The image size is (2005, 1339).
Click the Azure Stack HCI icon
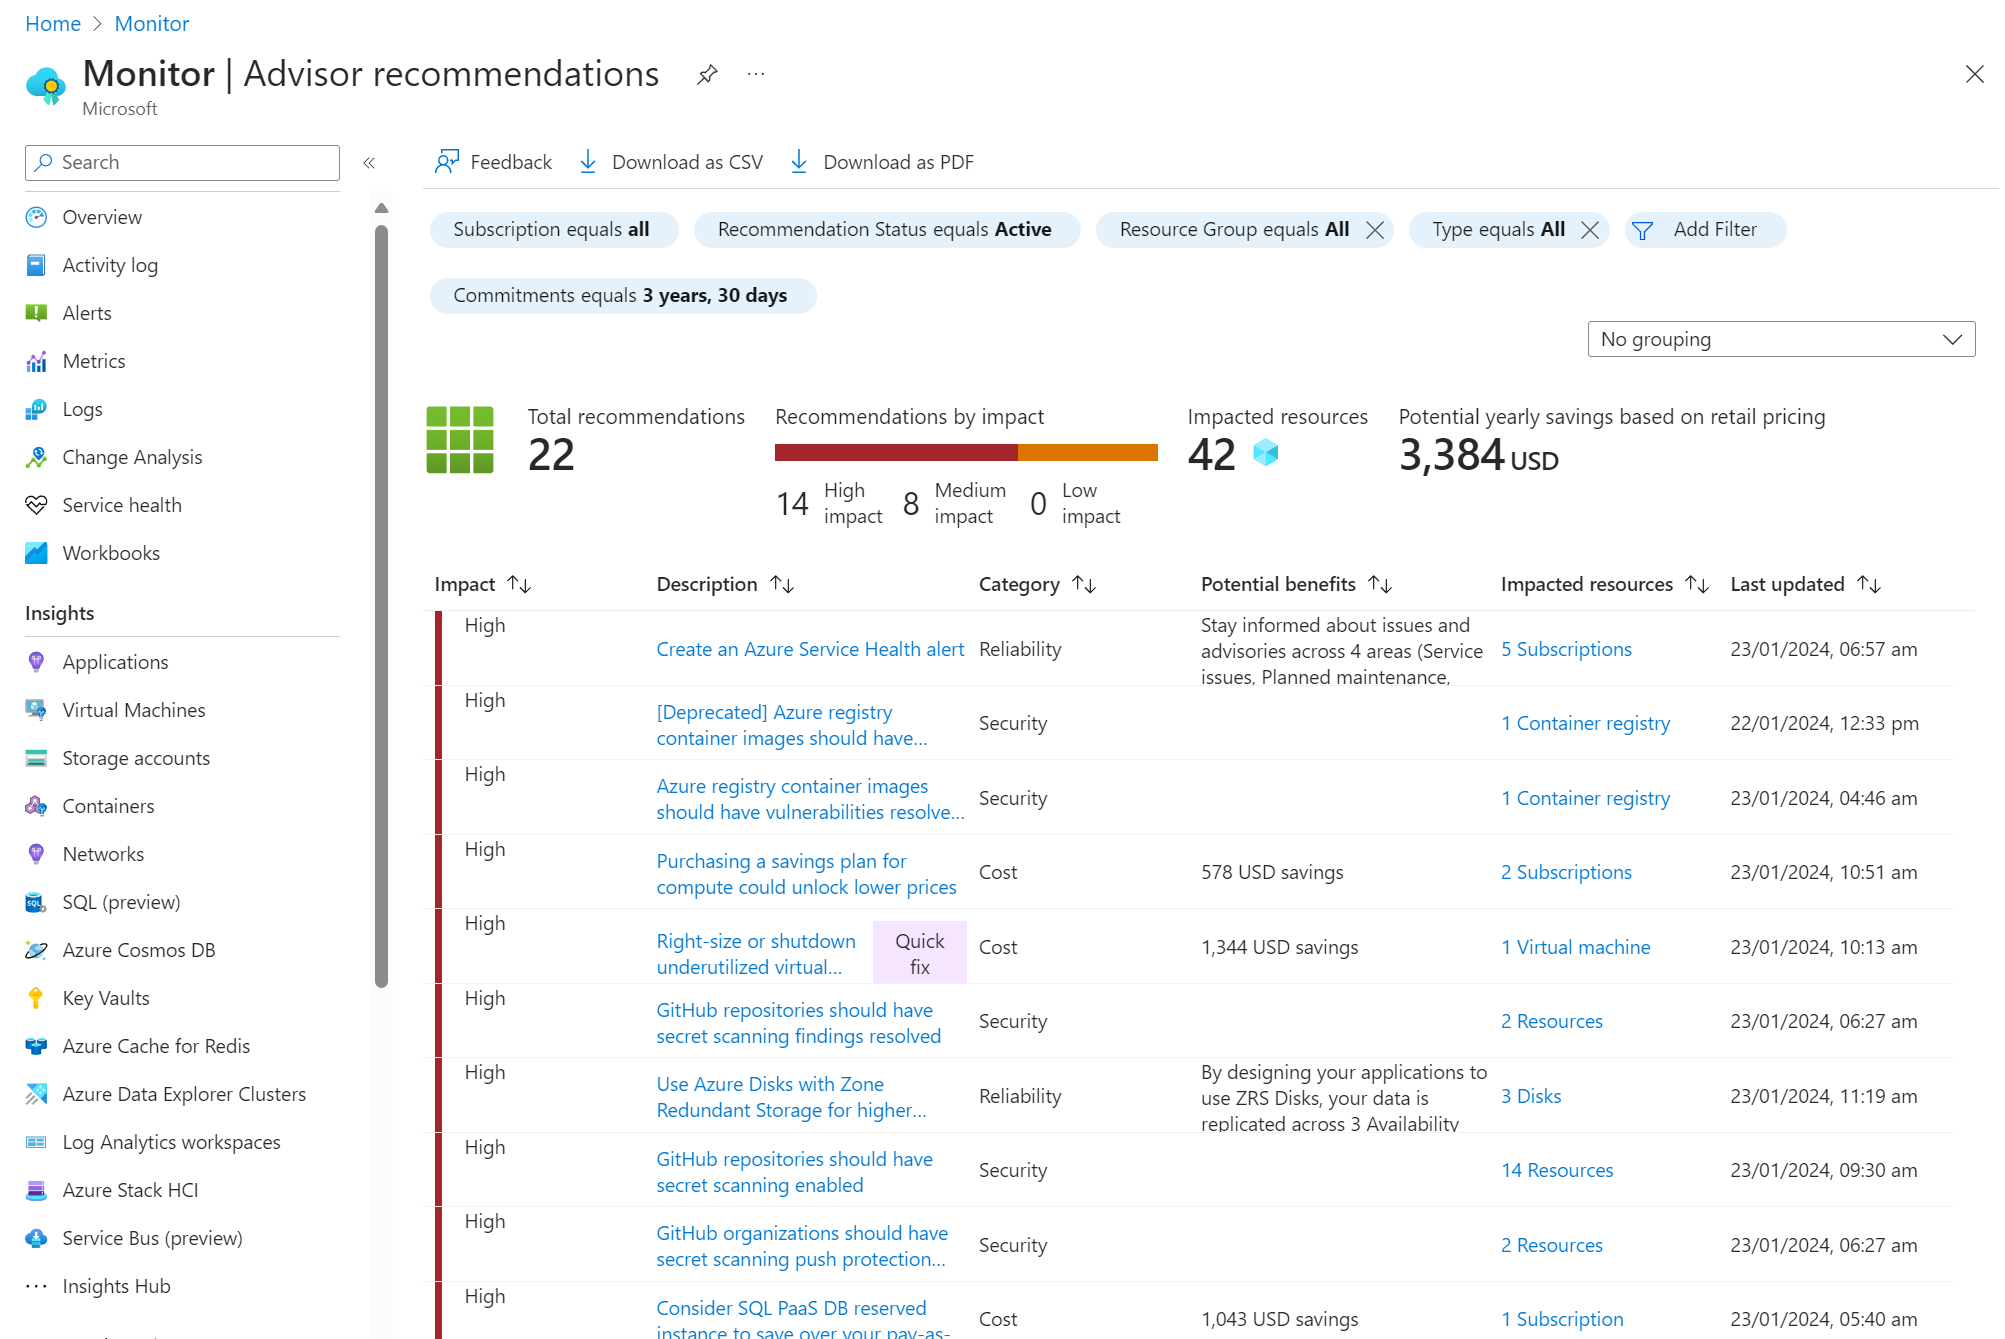click(x=36, y=1190)
